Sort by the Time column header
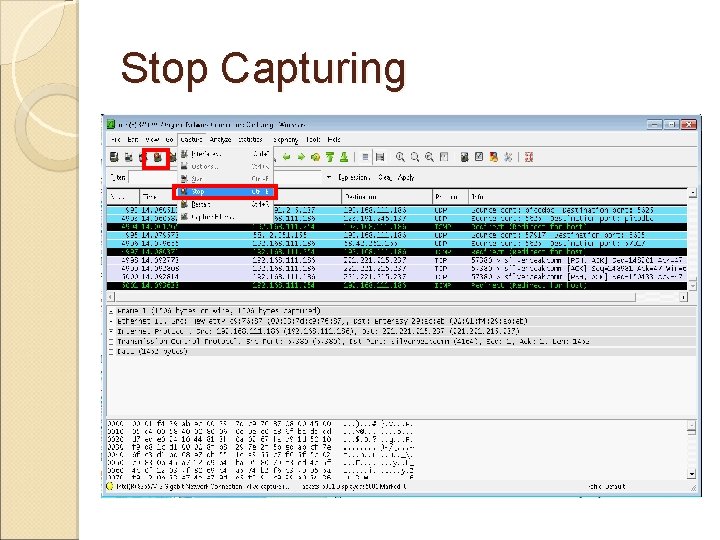Image resolution: width=720 pixels, height=540 pixels. (156, 197)
